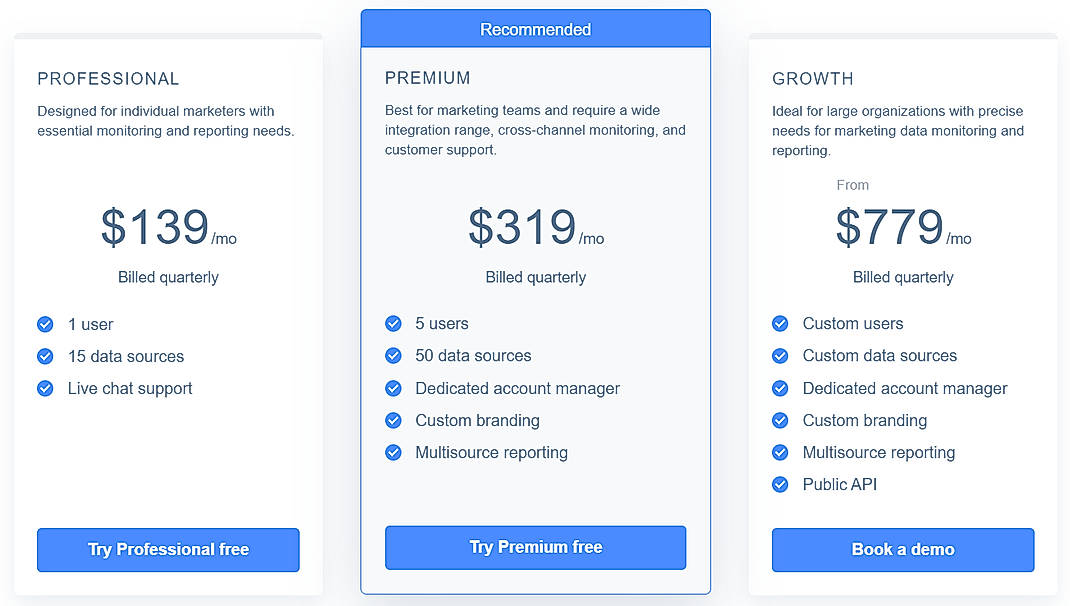Click the $139 price text
The height and width of the screenshot is (606, 1070).
pyautogui.click(x=155, y=228)
